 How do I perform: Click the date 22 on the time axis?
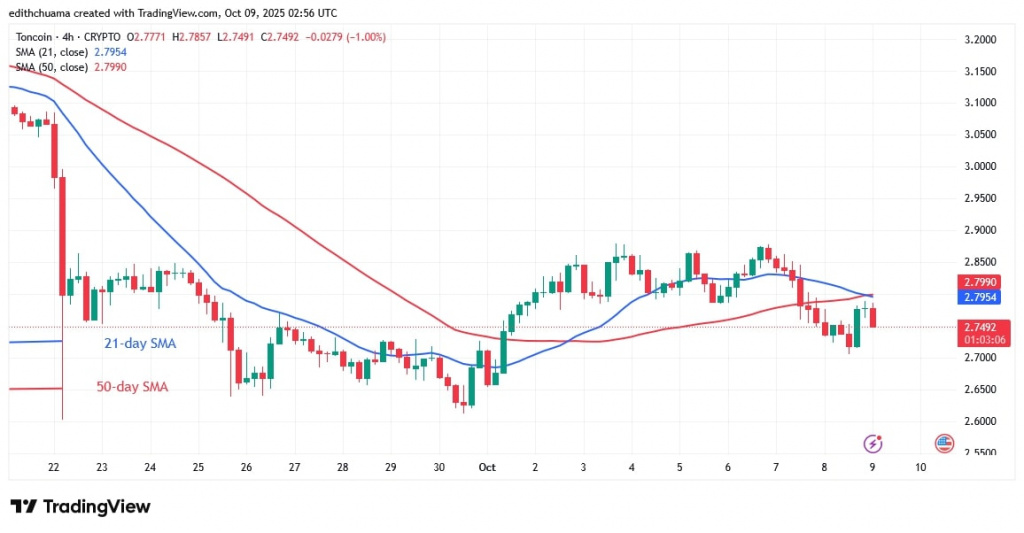coord(54,467)
